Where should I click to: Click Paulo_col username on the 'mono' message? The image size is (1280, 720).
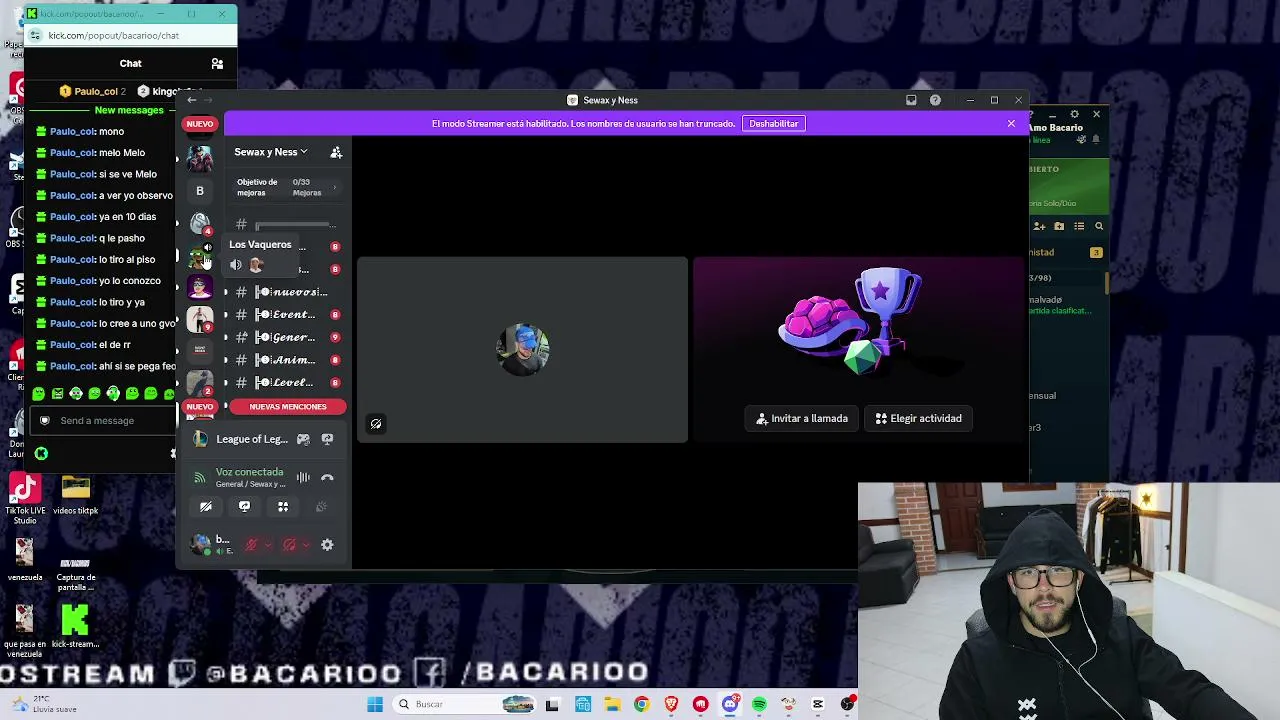point(73,132)
